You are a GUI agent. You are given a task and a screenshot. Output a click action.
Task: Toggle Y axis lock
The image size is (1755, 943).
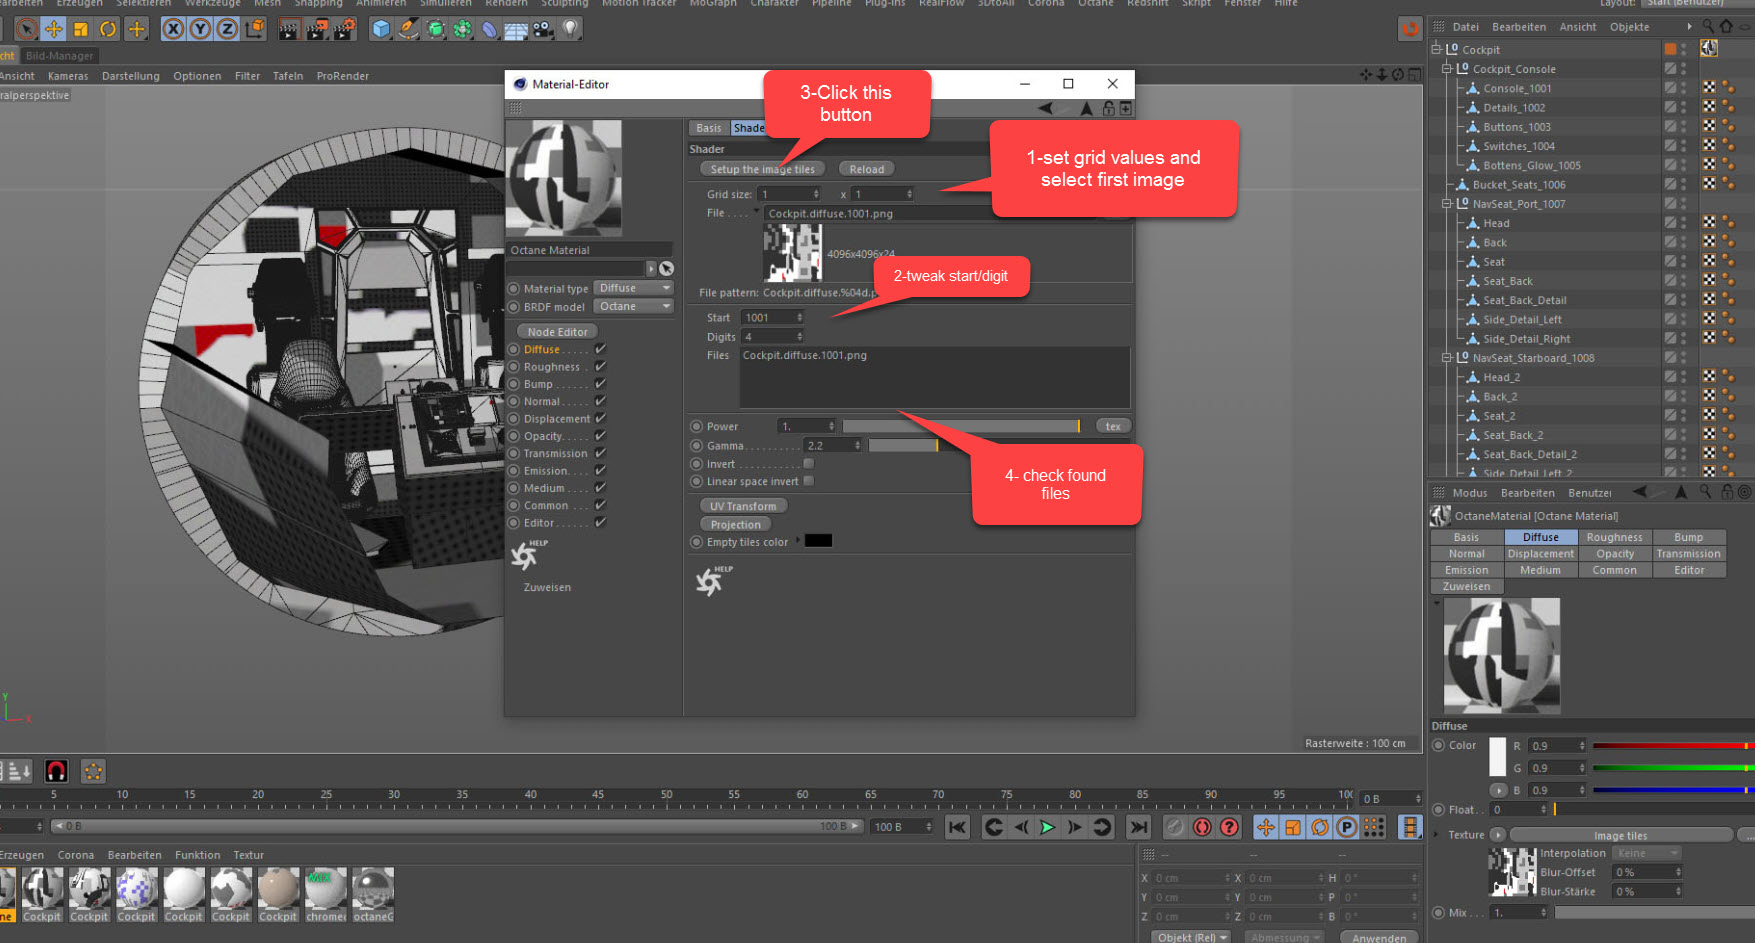pos(200,29)
